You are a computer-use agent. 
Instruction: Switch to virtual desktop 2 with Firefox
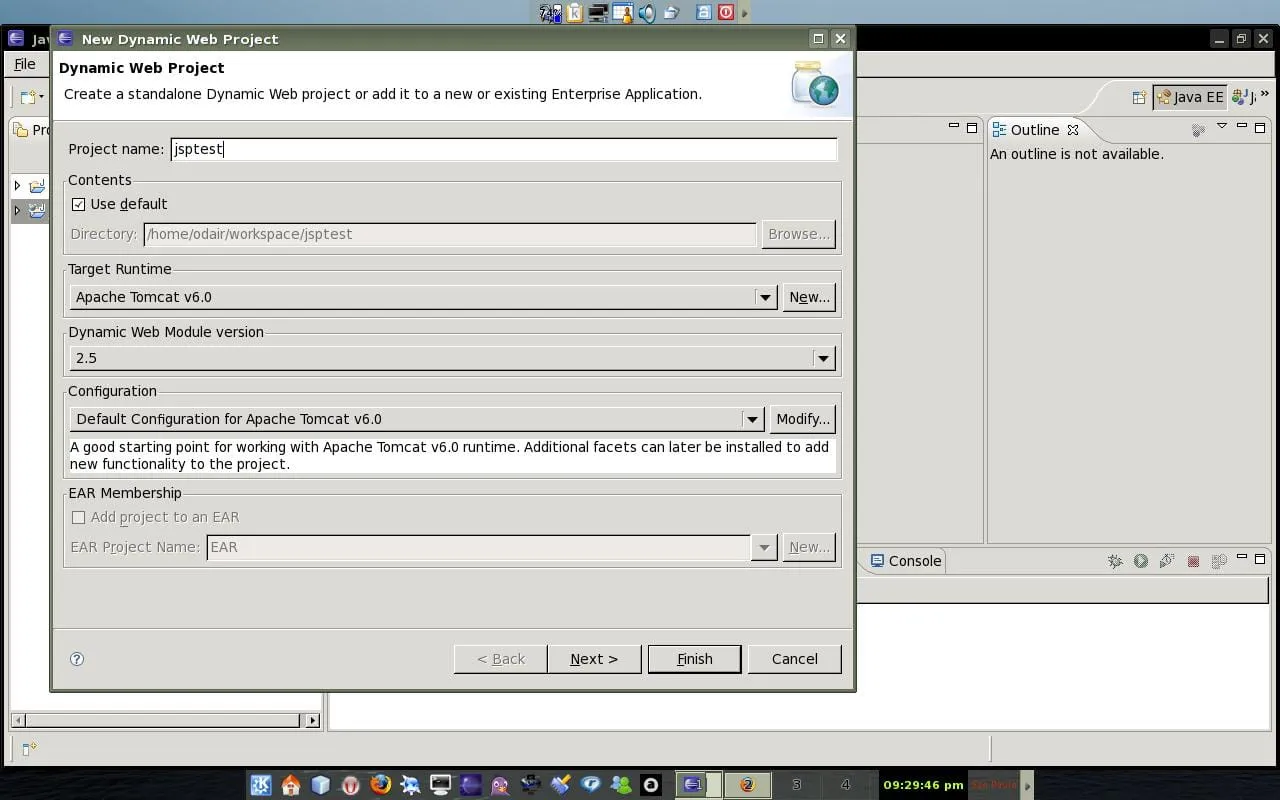747,785
